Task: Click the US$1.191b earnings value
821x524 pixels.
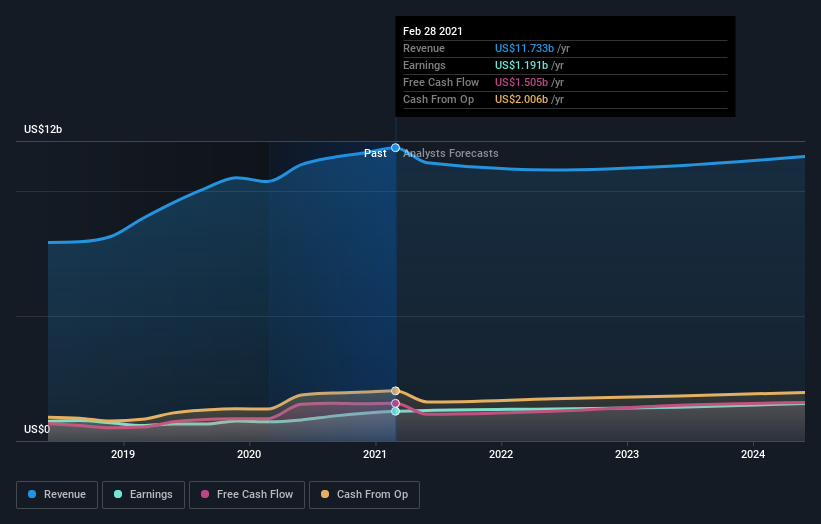Action: tap(522, 65)
